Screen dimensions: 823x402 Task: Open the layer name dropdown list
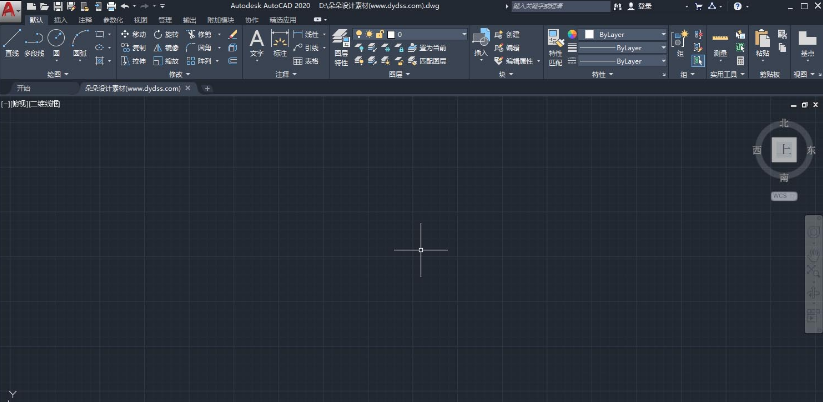[x=410, y=34]
